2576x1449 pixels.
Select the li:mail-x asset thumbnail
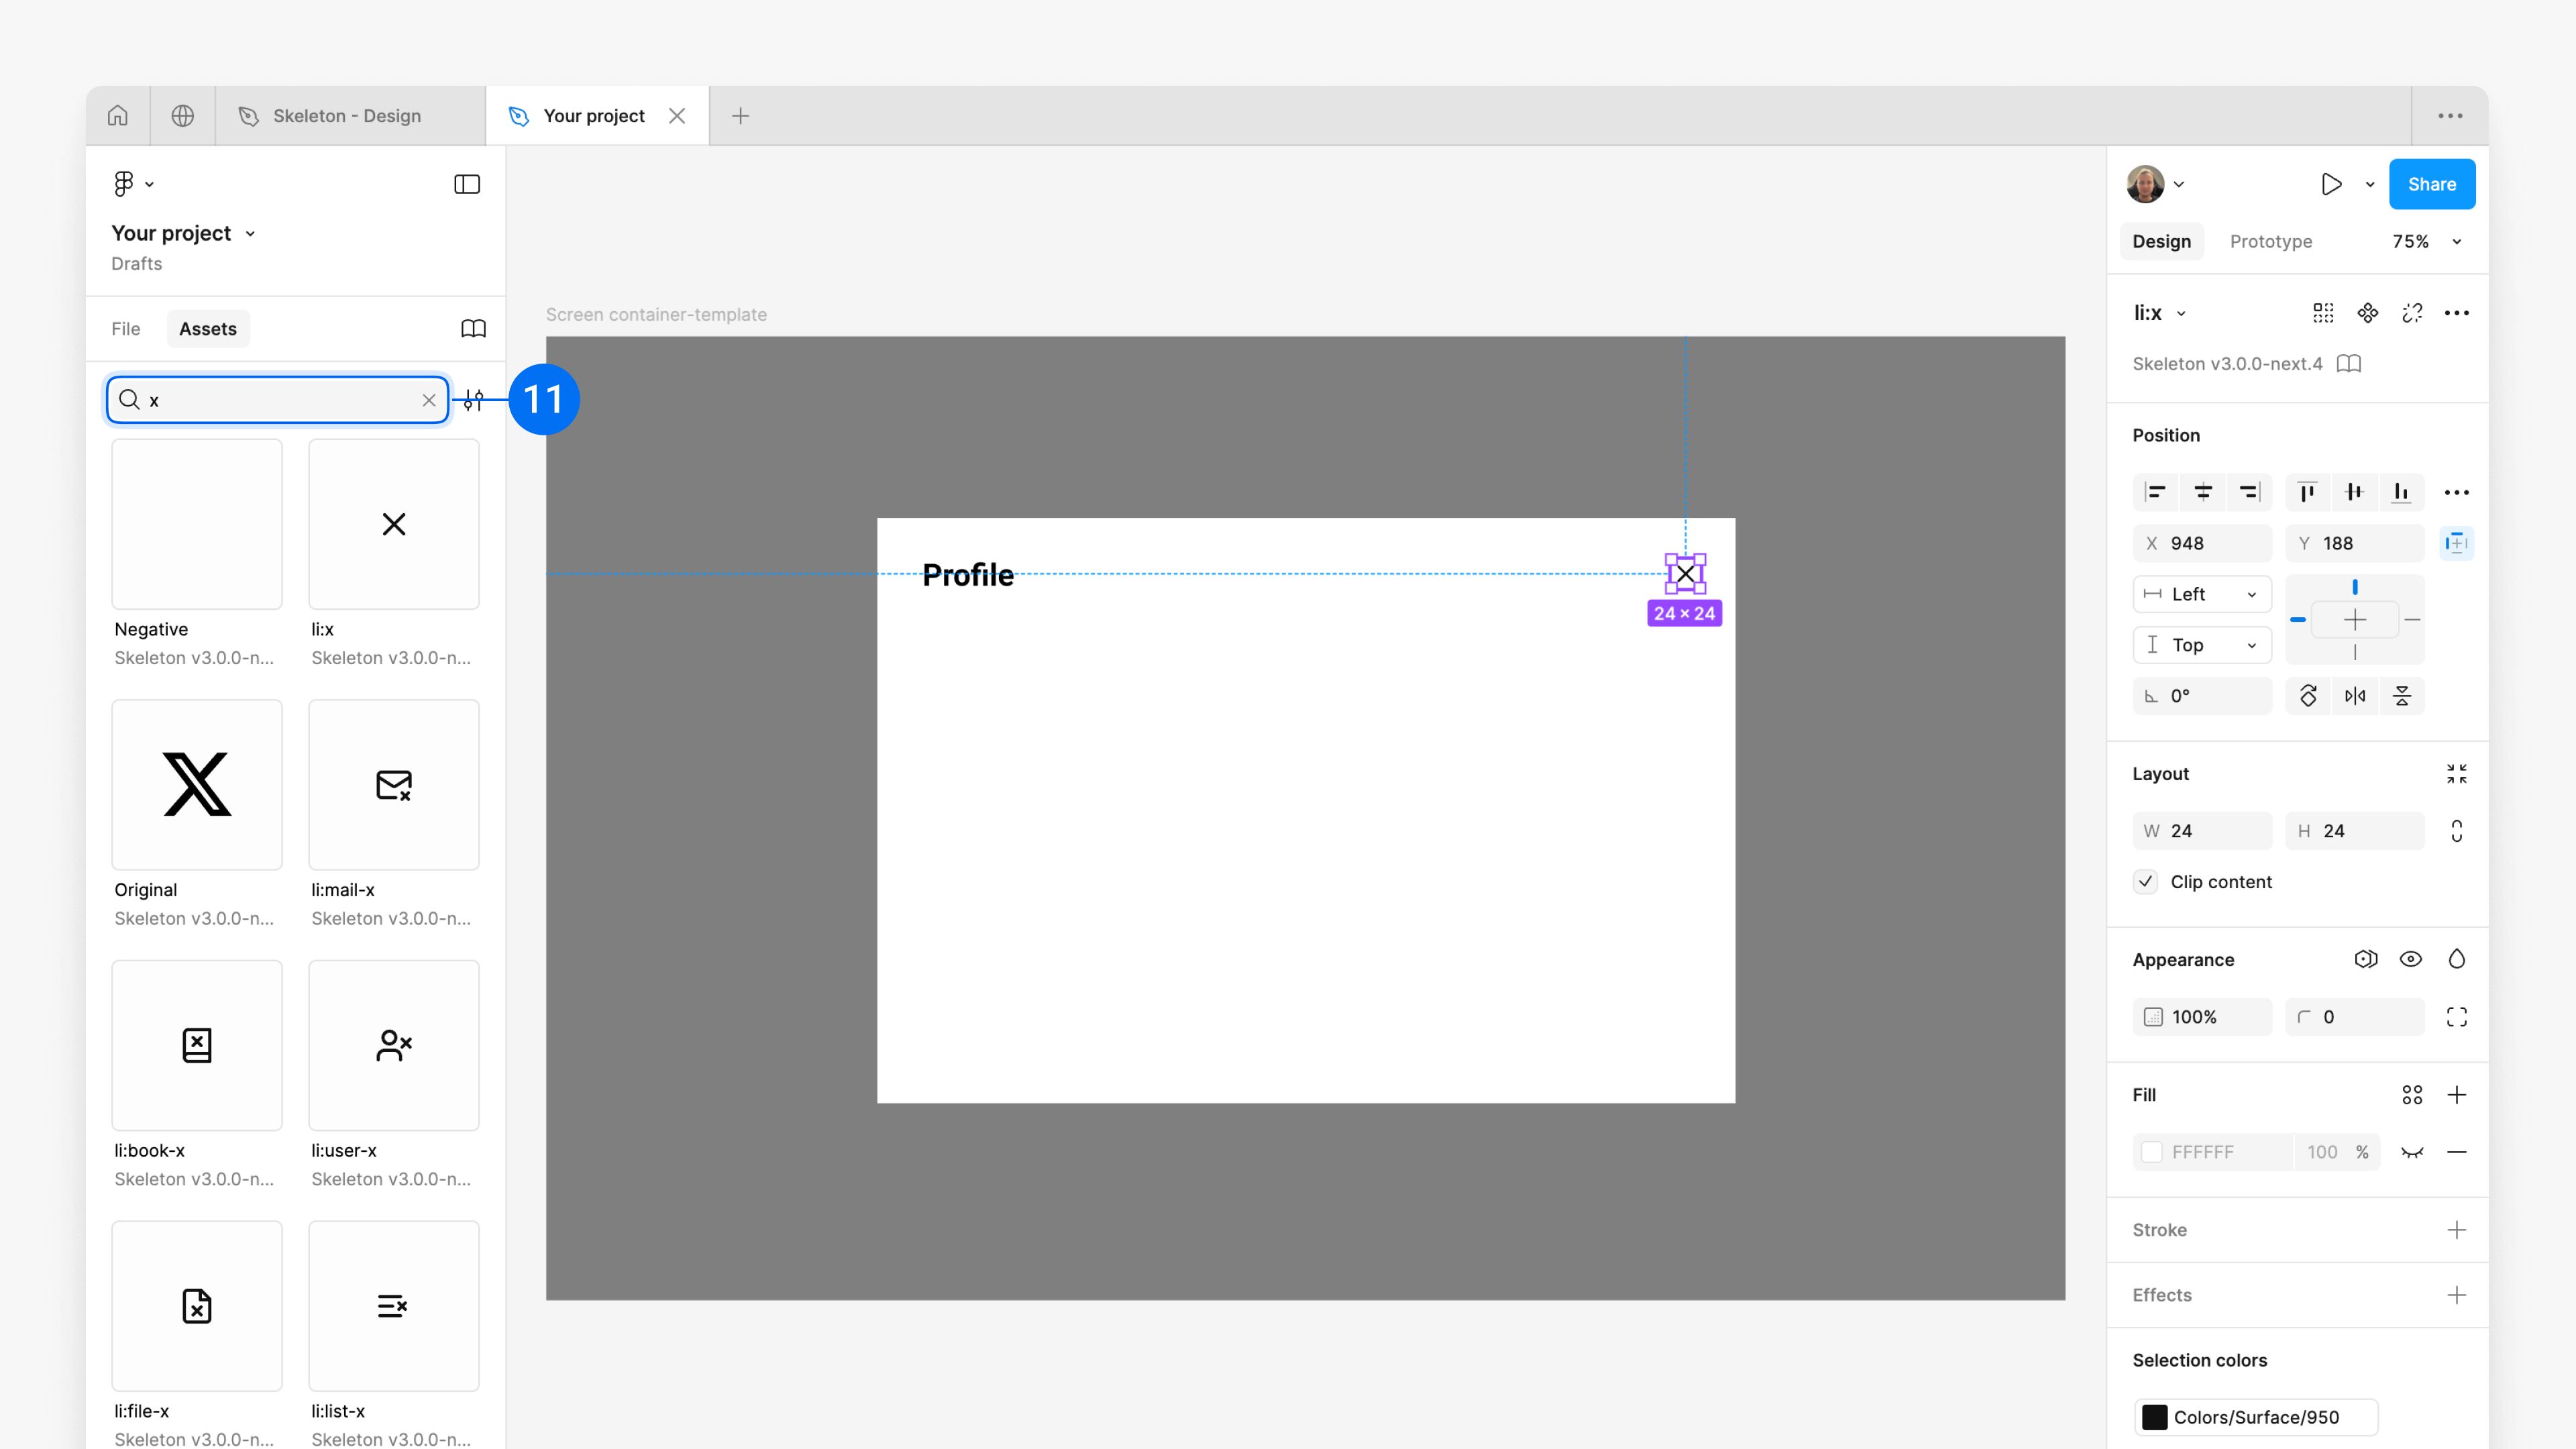coord(394,785)
